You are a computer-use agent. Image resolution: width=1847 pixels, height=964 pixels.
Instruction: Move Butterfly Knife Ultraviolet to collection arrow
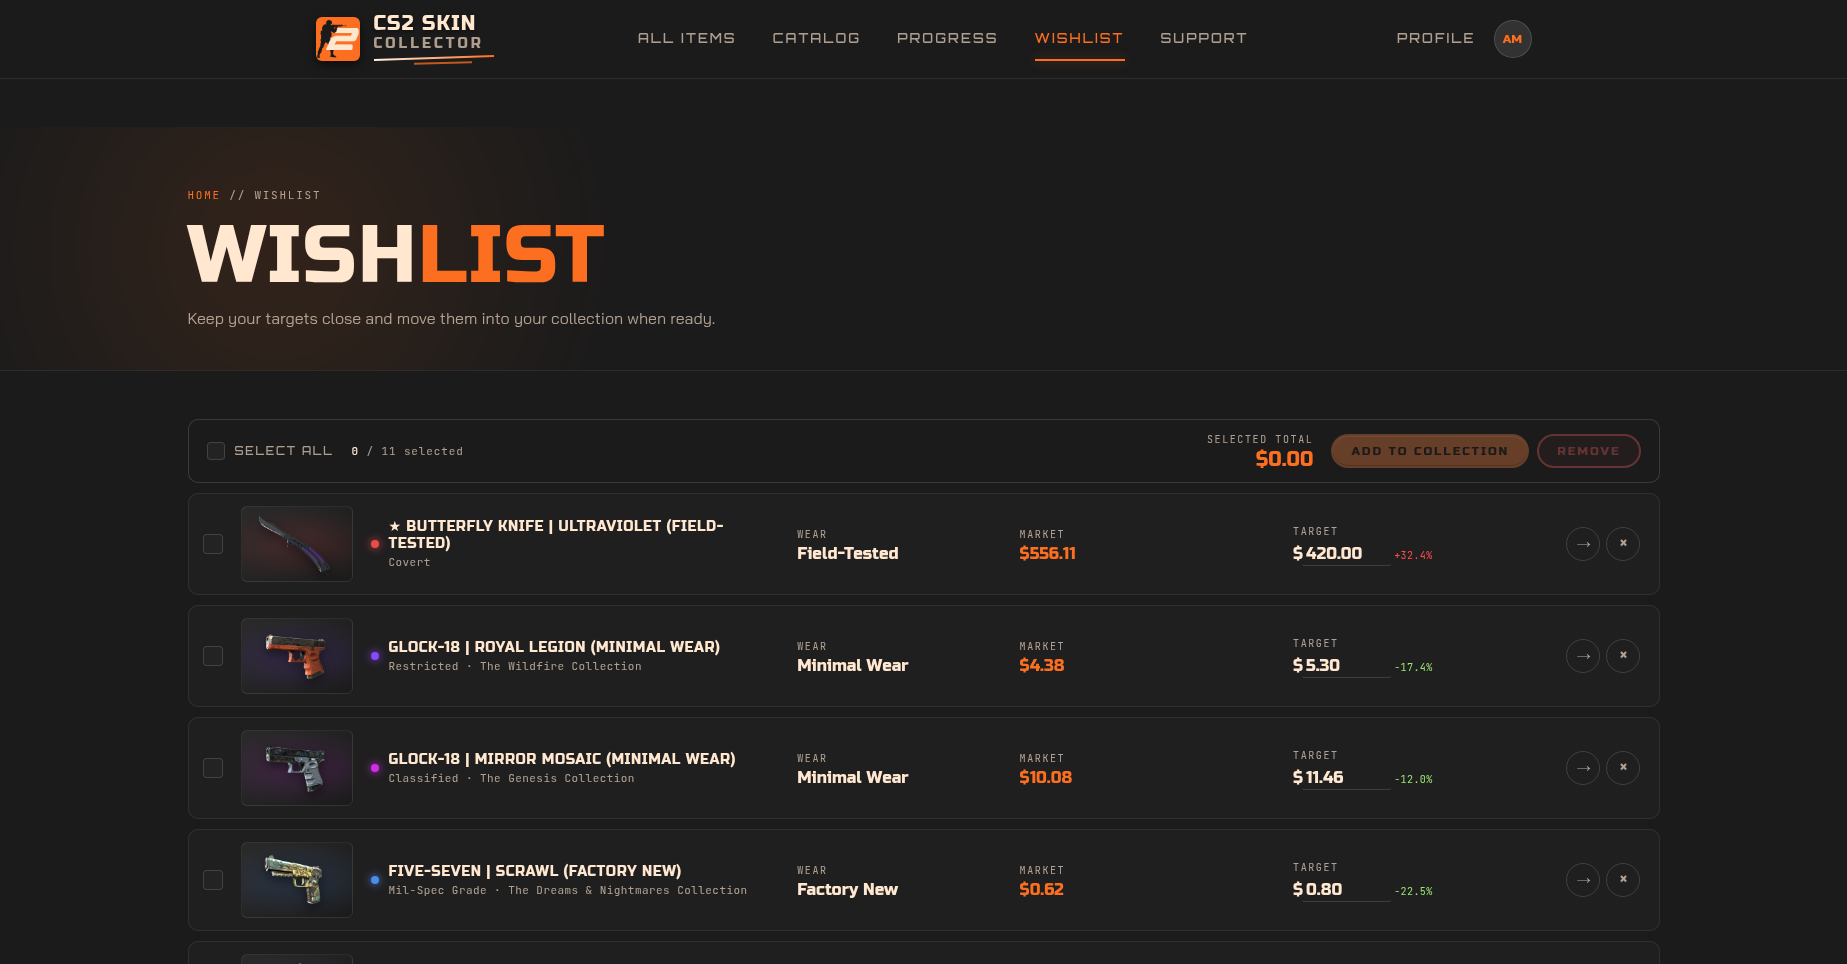1582,544
